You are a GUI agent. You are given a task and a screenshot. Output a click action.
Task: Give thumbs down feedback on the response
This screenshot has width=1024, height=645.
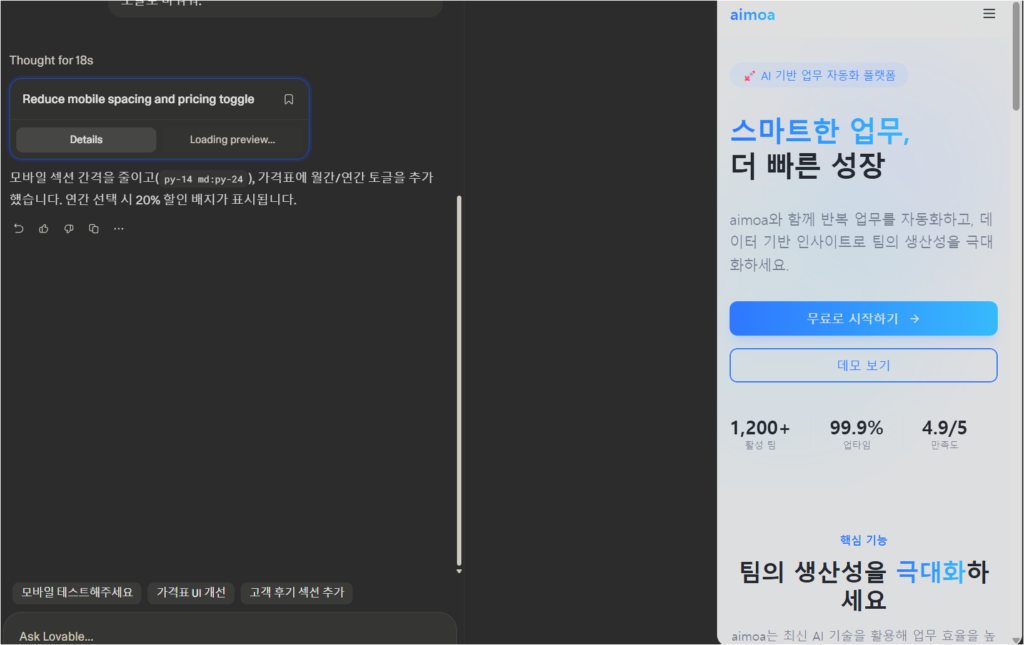coord(68,228)
